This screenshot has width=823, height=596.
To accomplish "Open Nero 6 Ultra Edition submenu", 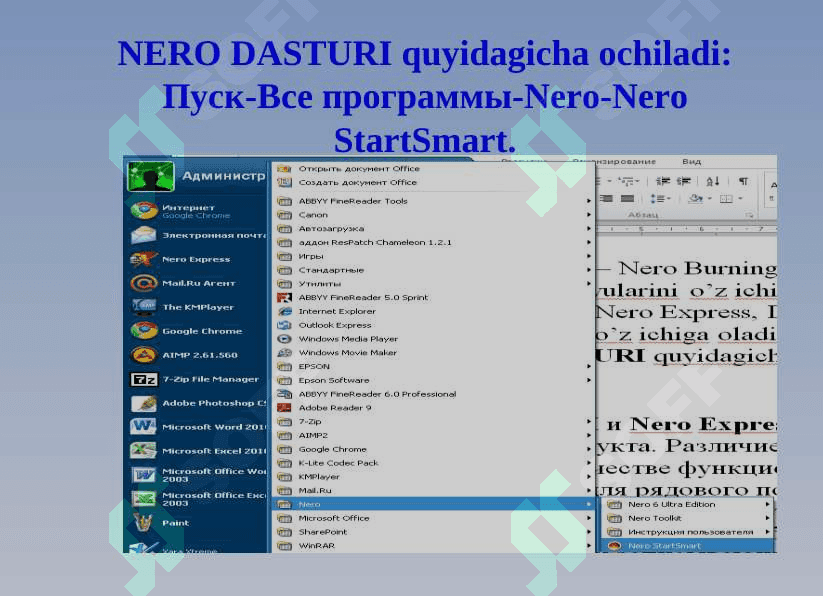I will point(689,504).
